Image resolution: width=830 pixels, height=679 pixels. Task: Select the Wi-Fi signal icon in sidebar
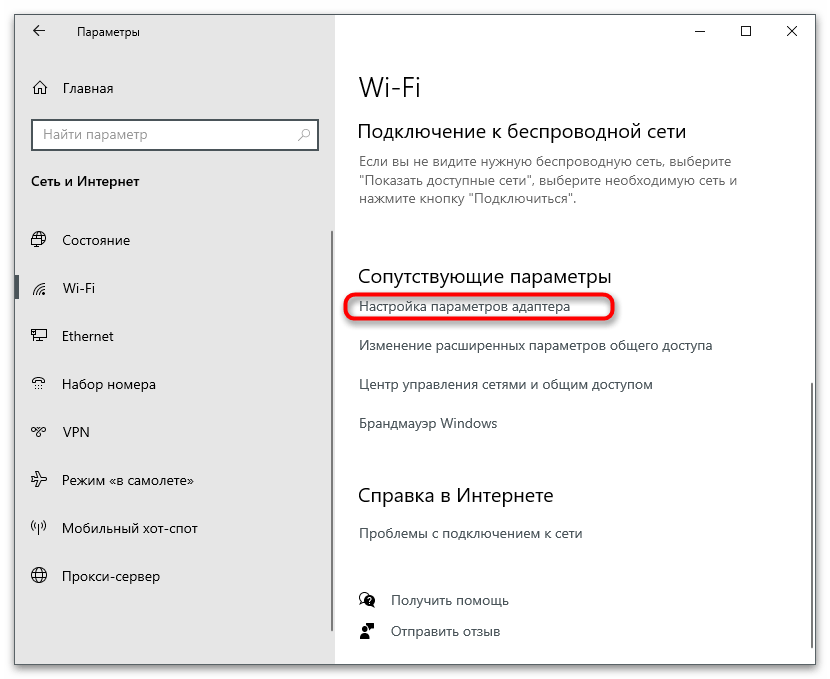39,288
